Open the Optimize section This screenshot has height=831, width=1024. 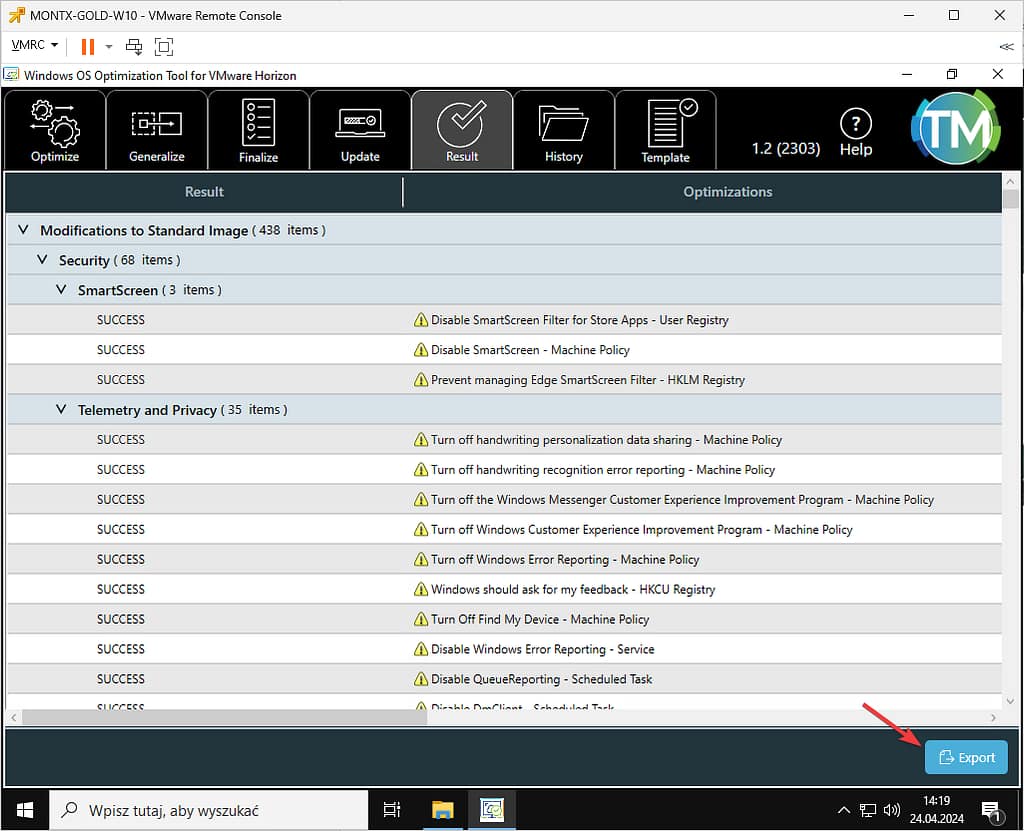[55, 130]
